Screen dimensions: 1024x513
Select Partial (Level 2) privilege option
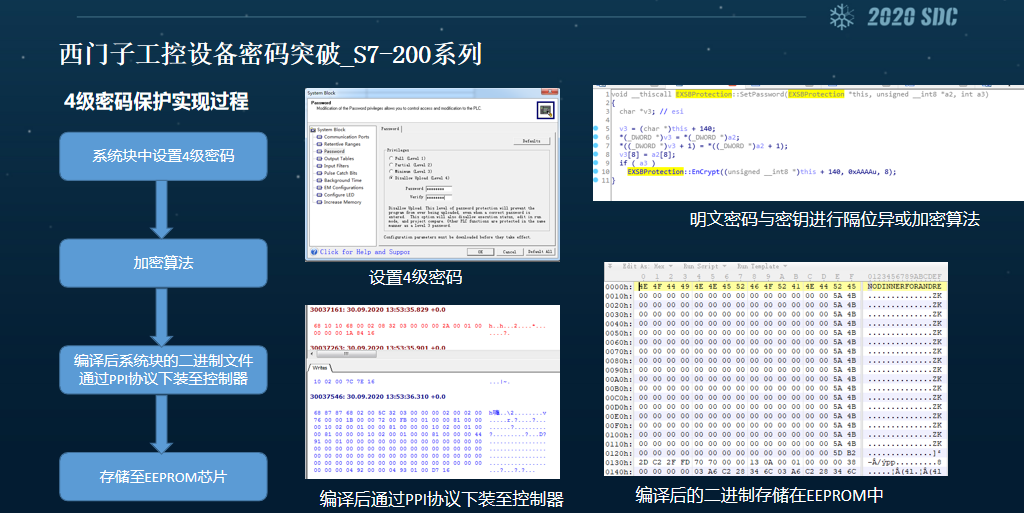tap(392, 165)
